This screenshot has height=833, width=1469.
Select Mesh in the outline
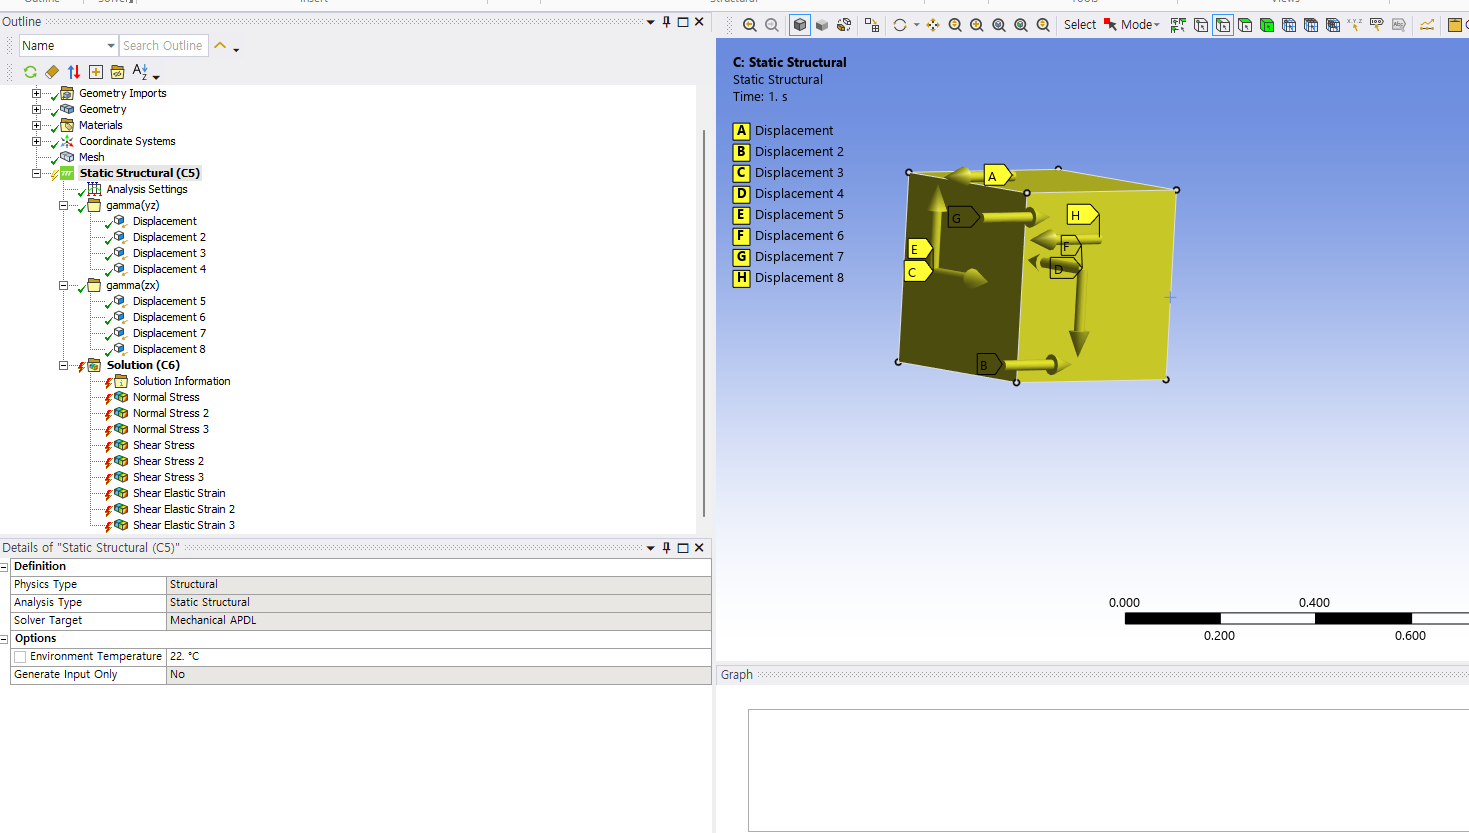pos(92,157)
